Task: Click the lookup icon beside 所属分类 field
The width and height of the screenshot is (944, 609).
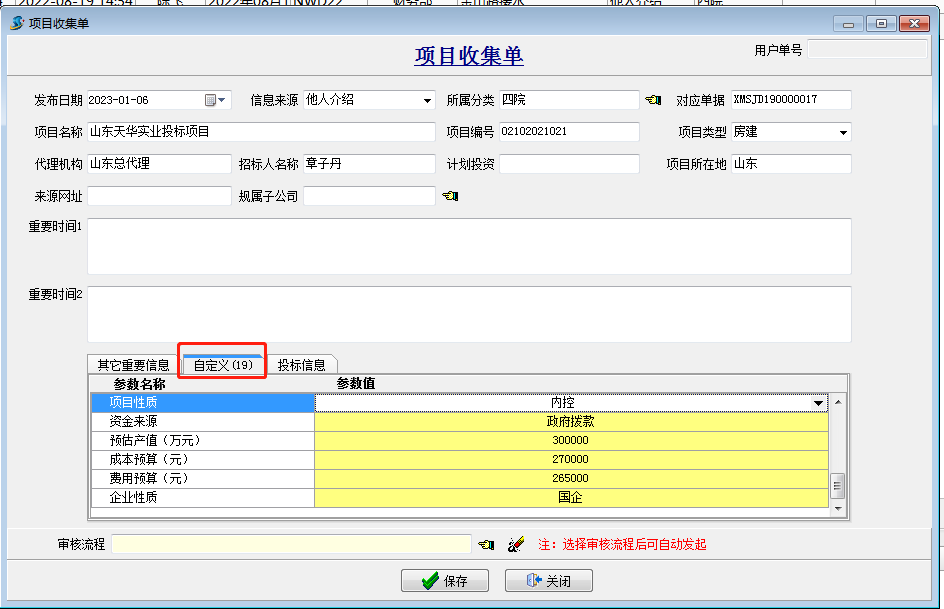Action: click(x=653, y=100)
